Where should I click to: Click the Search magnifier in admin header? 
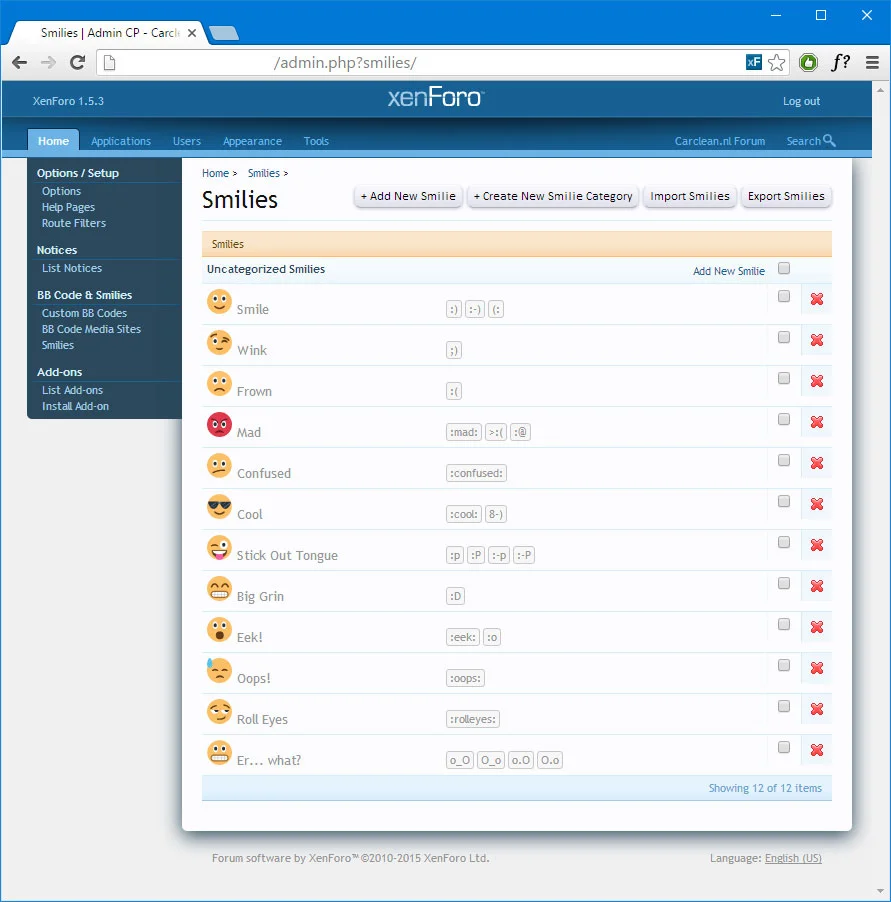click(x=829, y=140)
